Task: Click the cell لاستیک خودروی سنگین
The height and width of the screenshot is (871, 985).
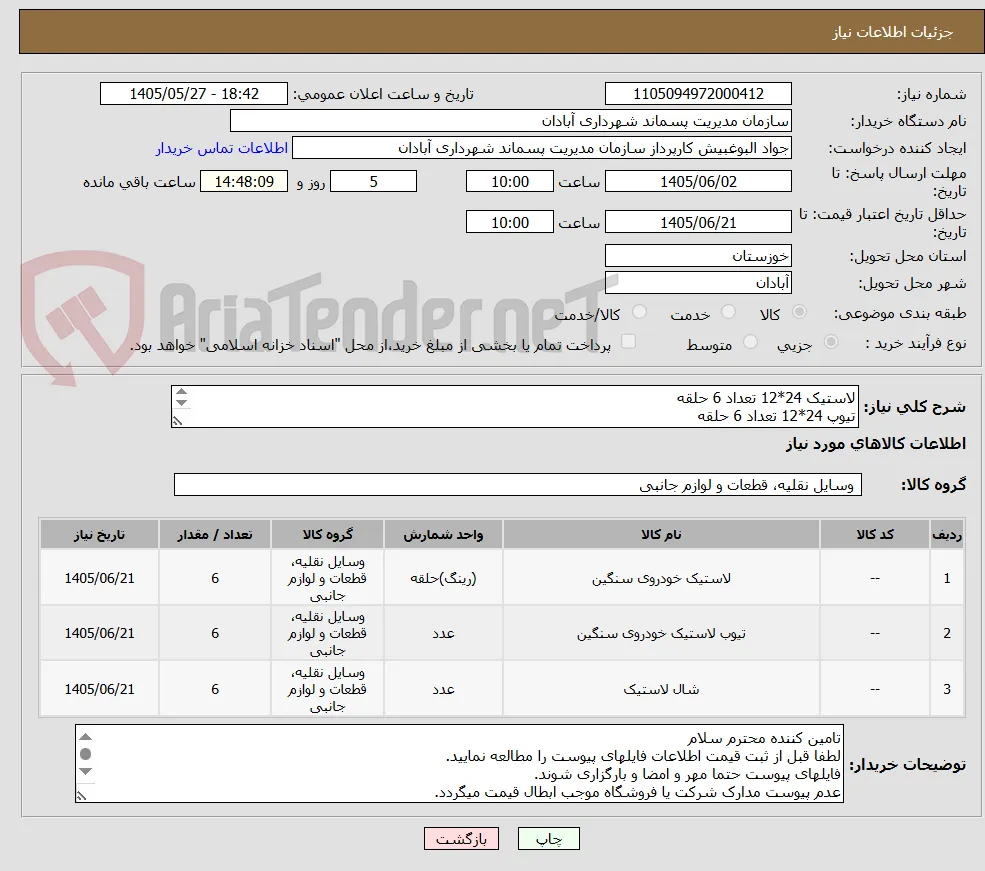Action: tap(661, 578)
